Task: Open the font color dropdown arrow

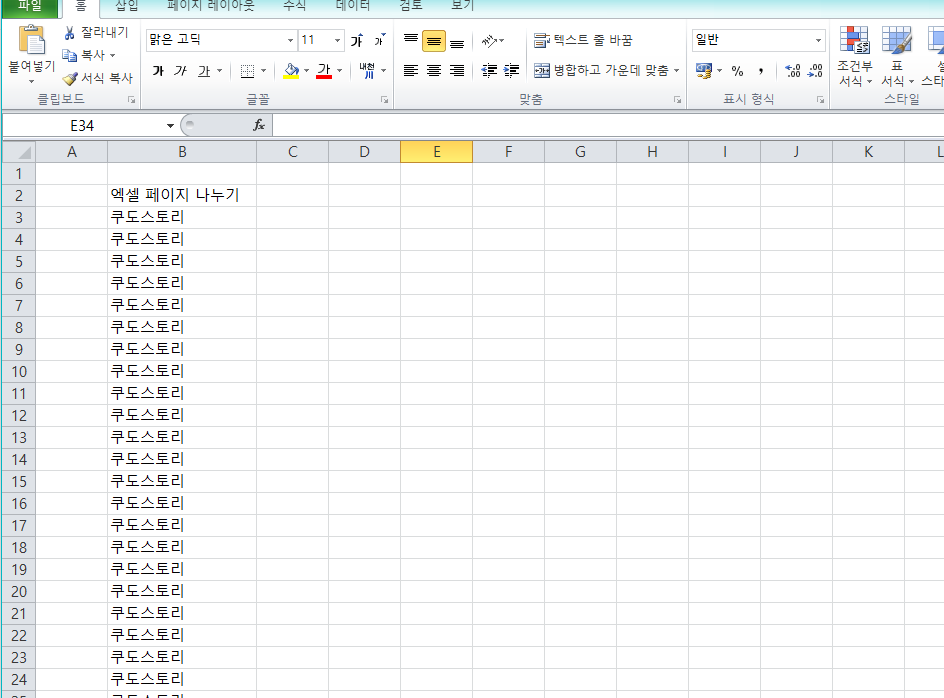Action: 340,71
